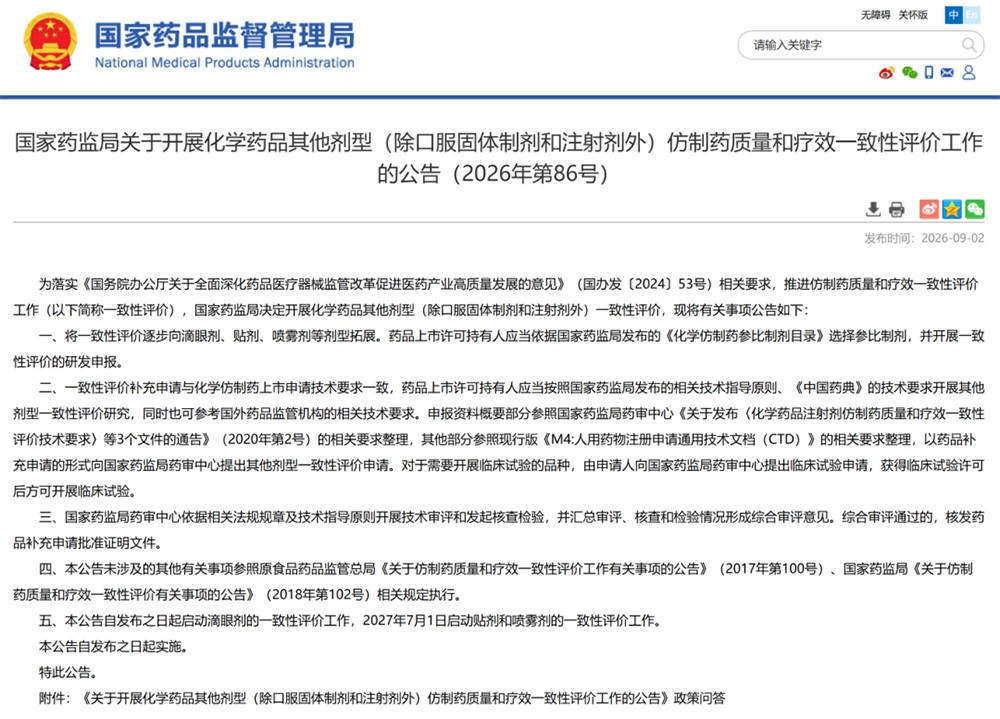Open the user account icon
1000x719 pixels.
point(969,73)
